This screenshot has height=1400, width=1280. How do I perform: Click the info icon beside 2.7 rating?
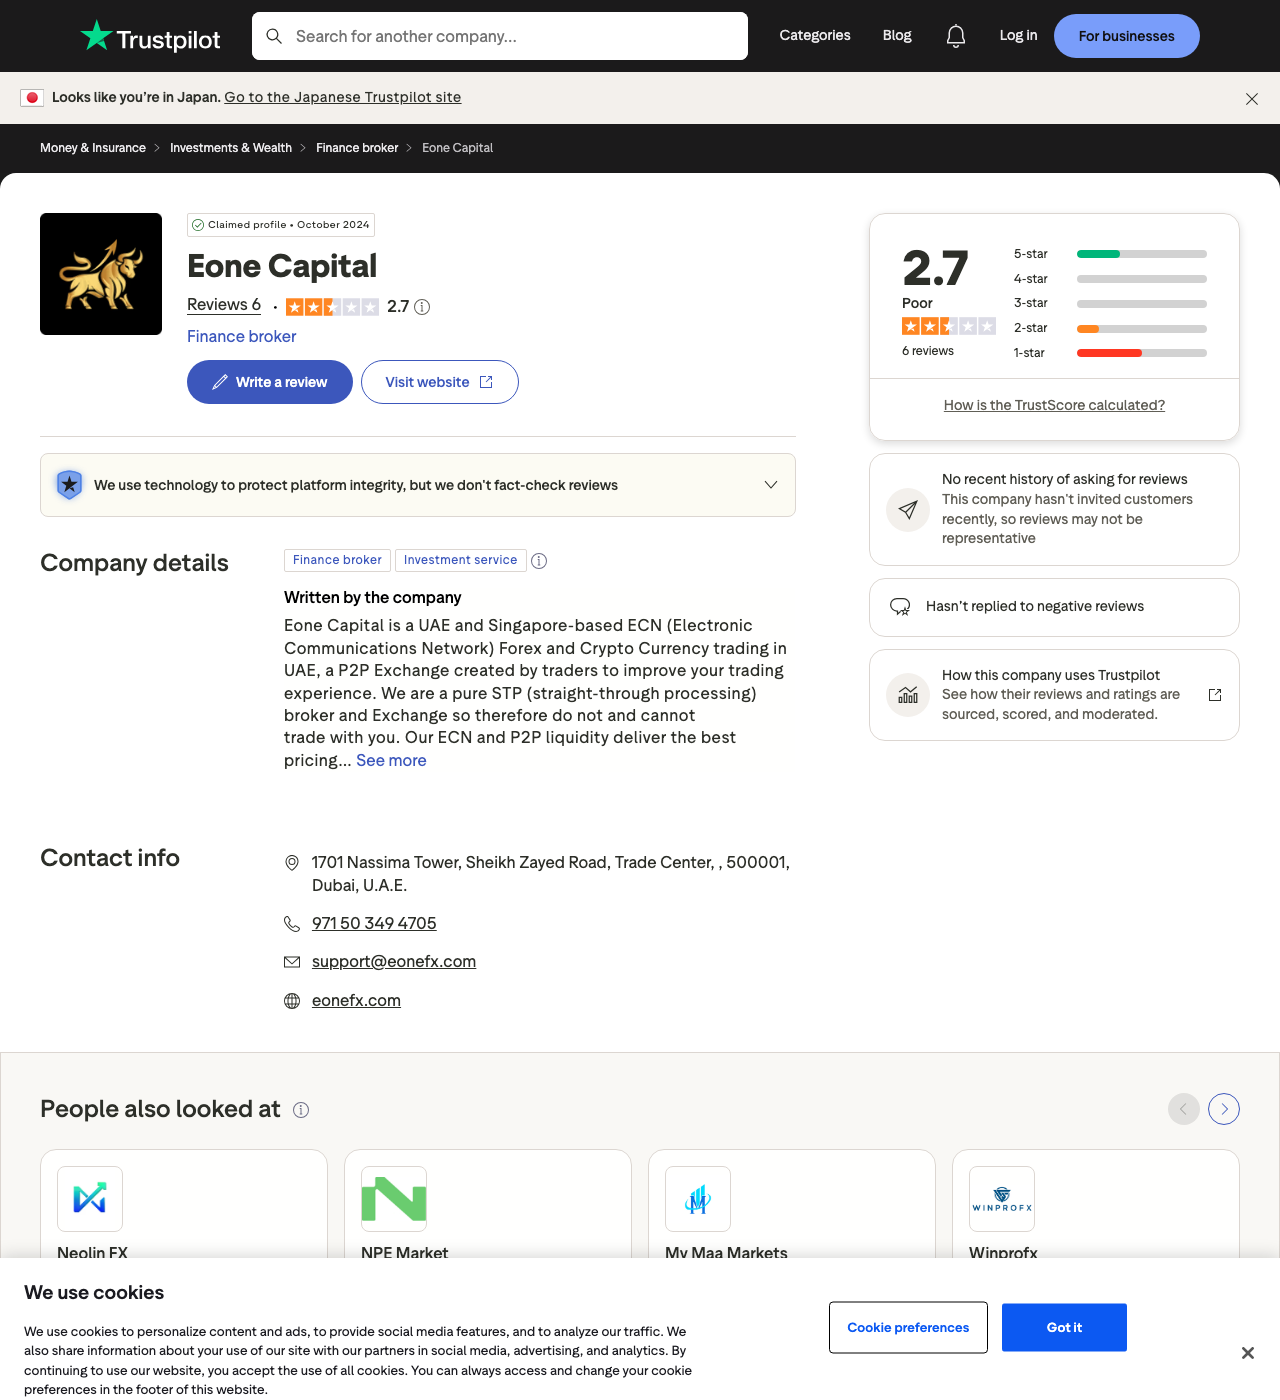422,307
